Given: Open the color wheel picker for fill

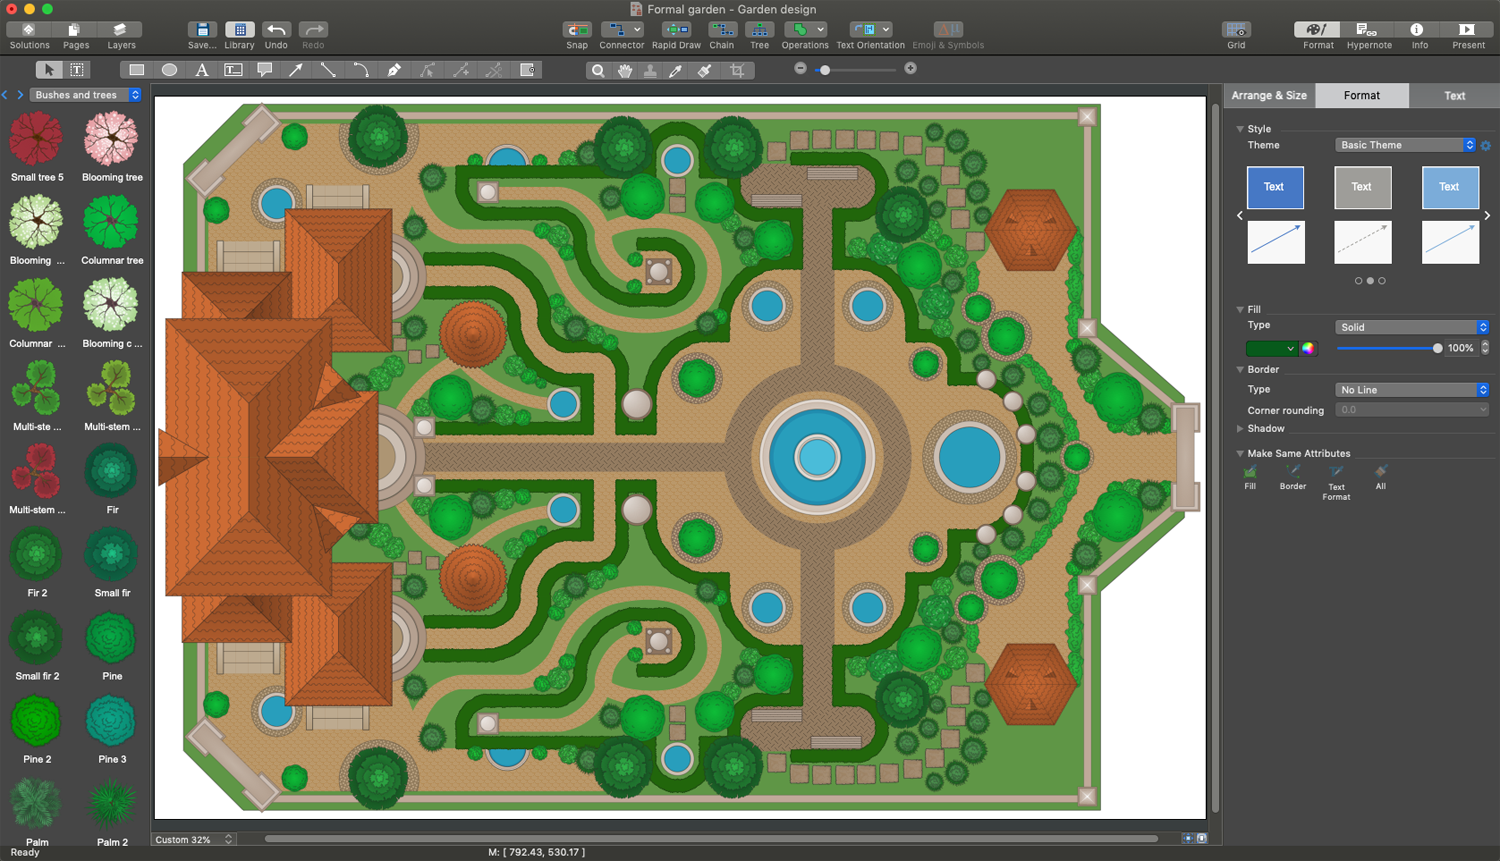Looking at the screenshot, I should click(x=1308, y=348).
